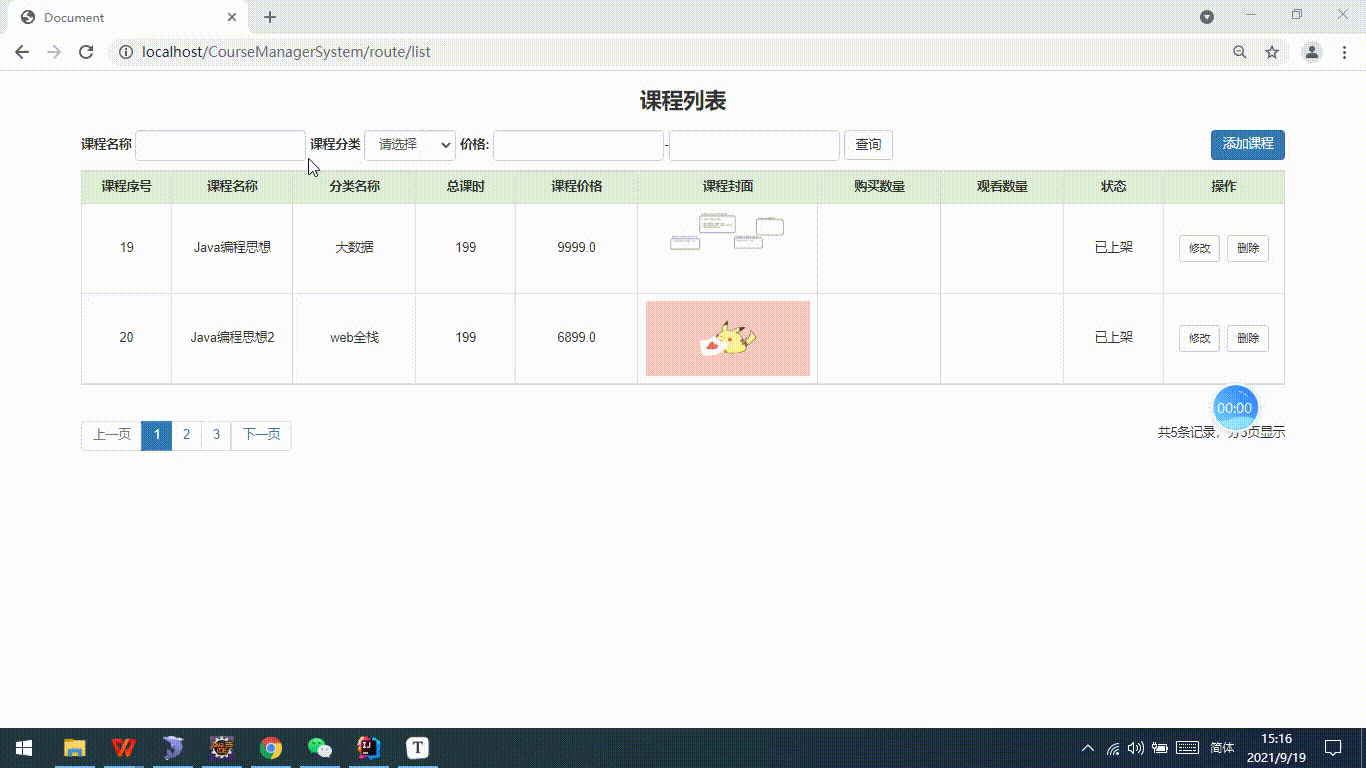Click the 添加课程 button

[1248, 145]
